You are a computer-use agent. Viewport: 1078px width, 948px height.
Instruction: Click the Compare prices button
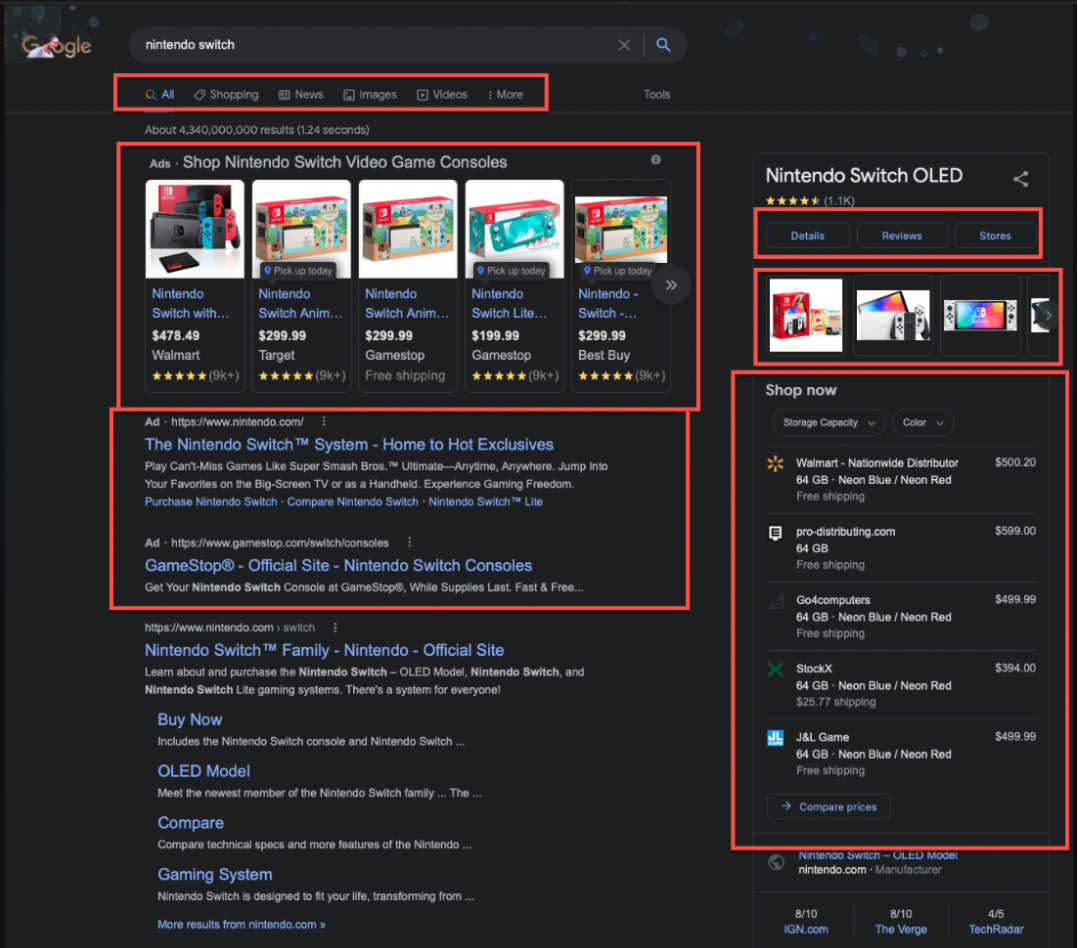point(828,806)
